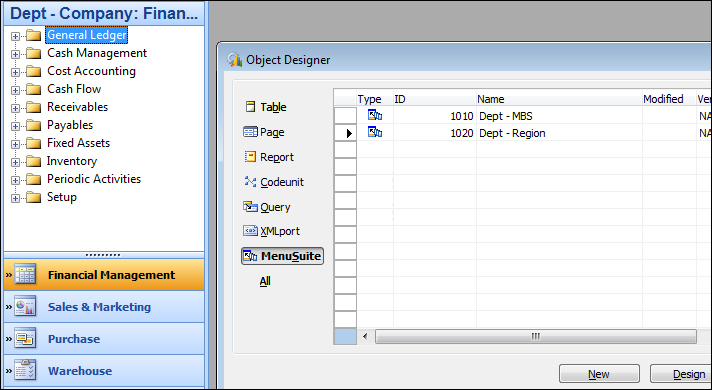The height and width of the screenshot is (390, 712).
Task: Click the Purchase menu icon
Action: 25,338
